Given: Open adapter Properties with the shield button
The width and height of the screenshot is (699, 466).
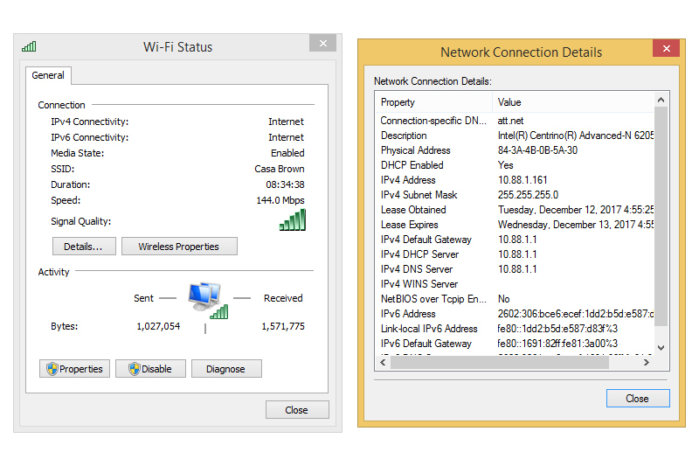Looking at the screenshot, I should pyautogui.click(x=75, y=369).
